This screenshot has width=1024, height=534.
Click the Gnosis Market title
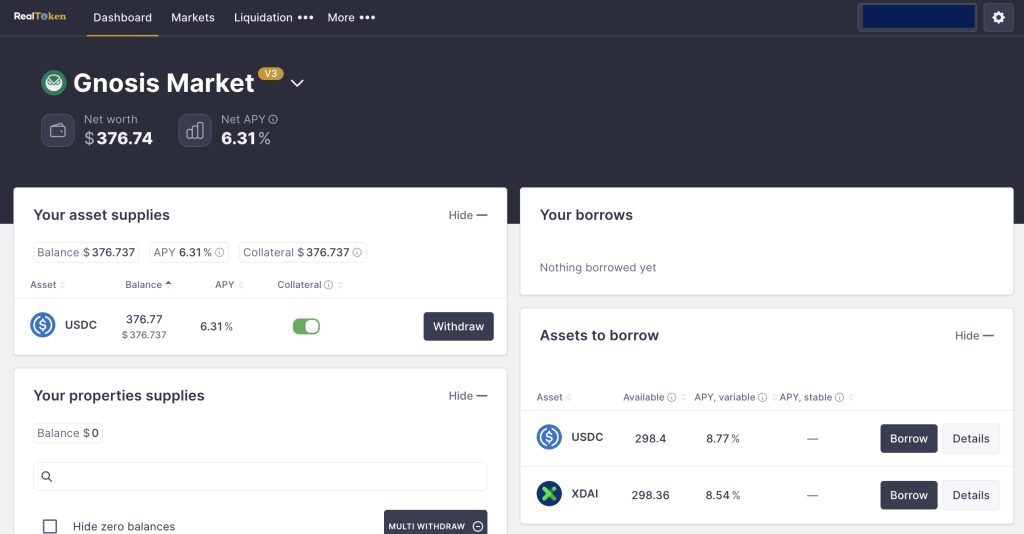pos(163,84)
